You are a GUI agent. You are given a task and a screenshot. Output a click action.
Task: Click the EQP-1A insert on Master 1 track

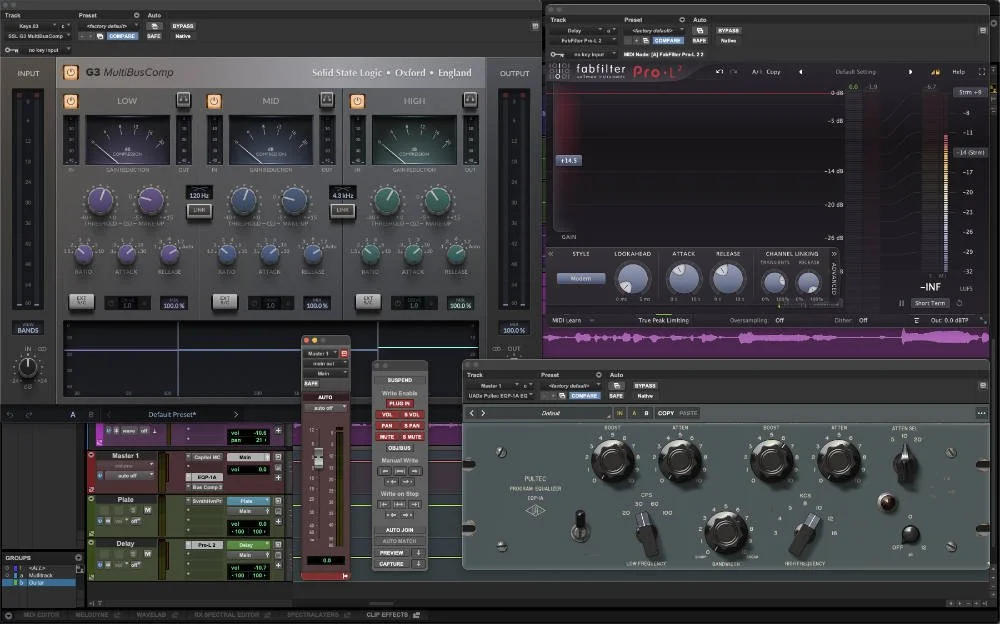click(x=207, y=477)
